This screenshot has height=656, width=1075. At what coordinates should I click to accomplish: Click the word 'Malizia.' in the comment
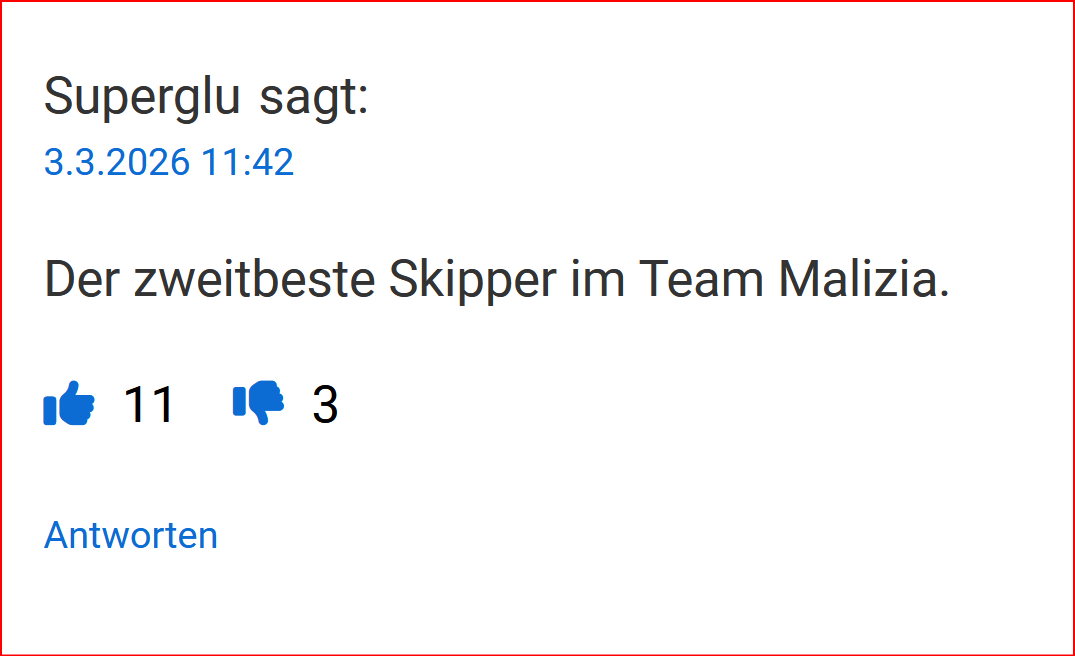[x=864, y=279]
